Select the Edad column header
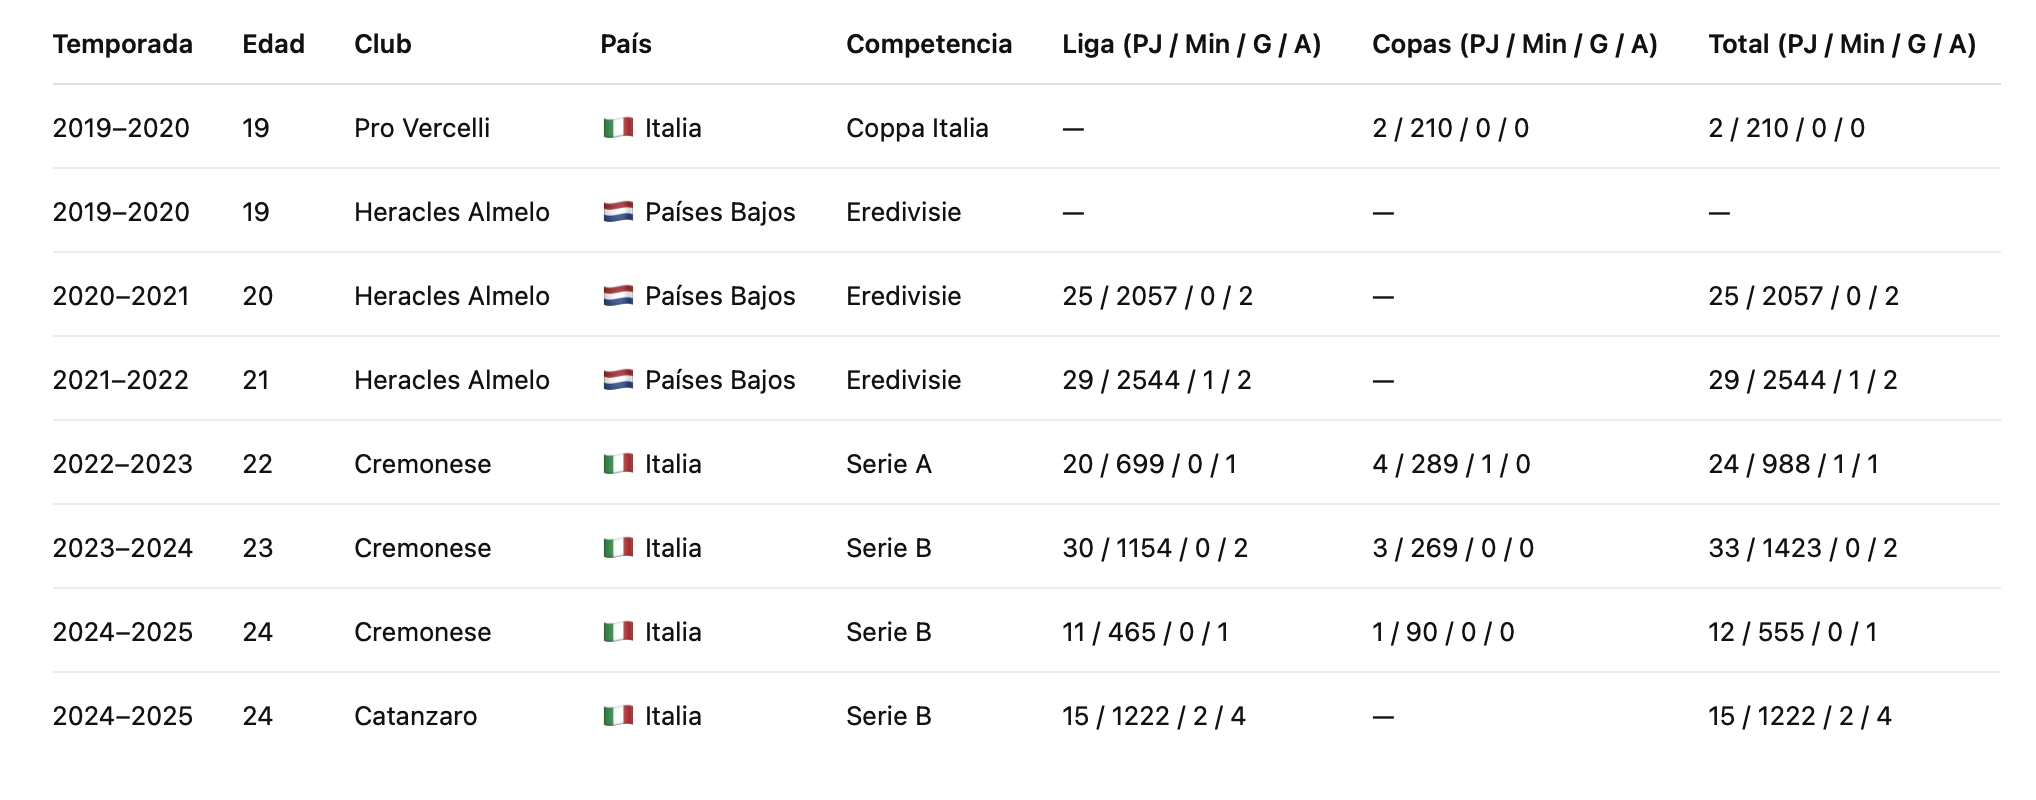Screen dimensions: 2036x800 (273, 44)
